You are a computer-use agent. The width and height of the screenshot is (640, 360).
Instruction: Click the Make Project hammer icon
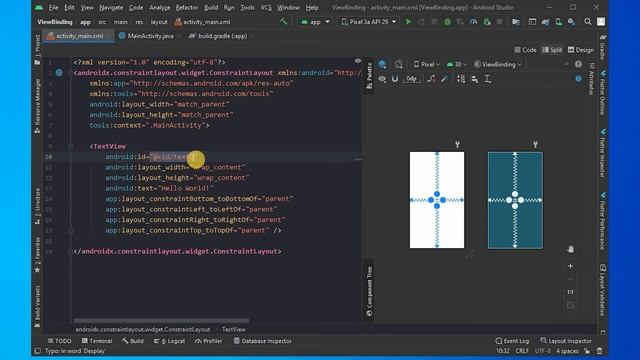click(x=284, y=22)
